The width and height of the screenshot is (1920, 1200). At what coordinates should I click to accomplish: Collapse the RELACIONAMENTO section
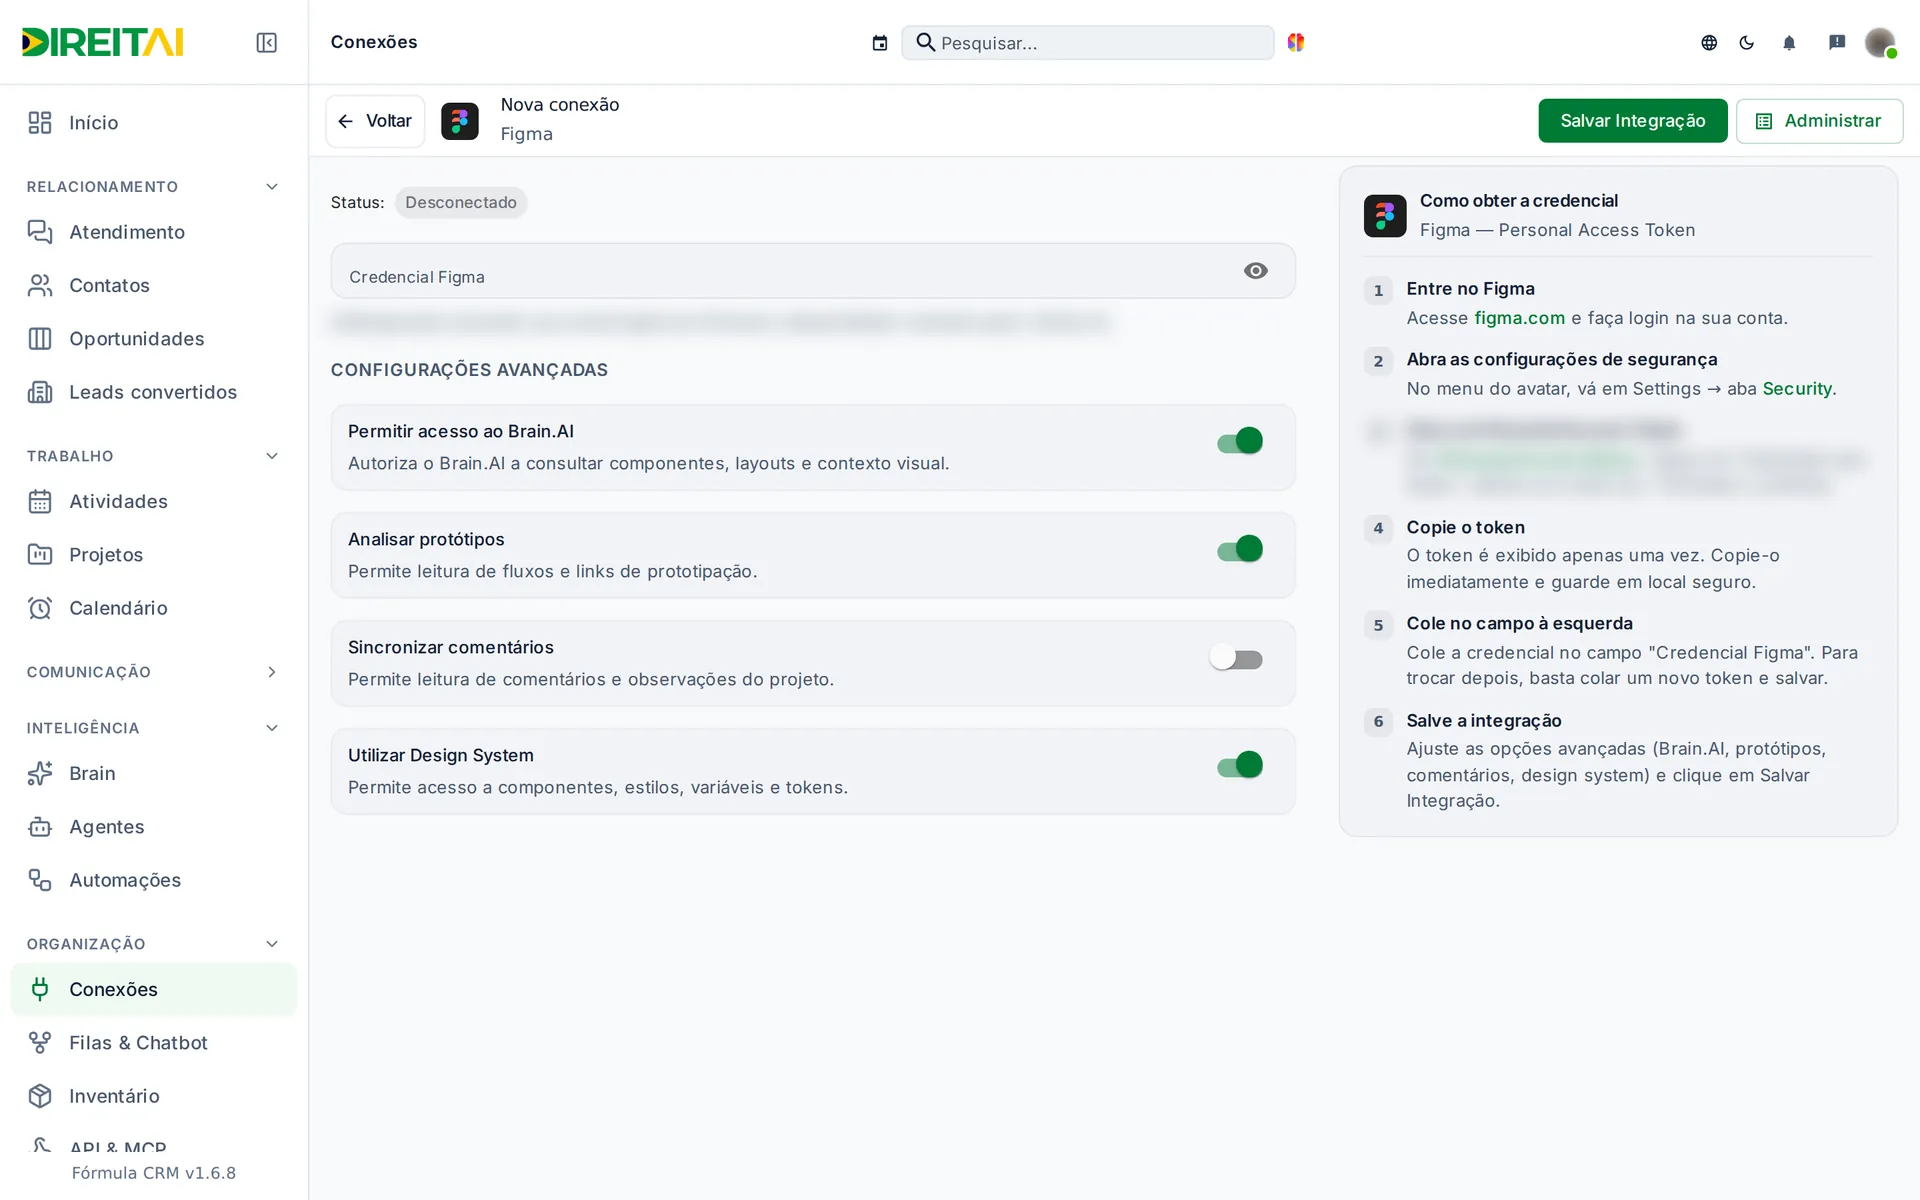click(x=272, y=187)
